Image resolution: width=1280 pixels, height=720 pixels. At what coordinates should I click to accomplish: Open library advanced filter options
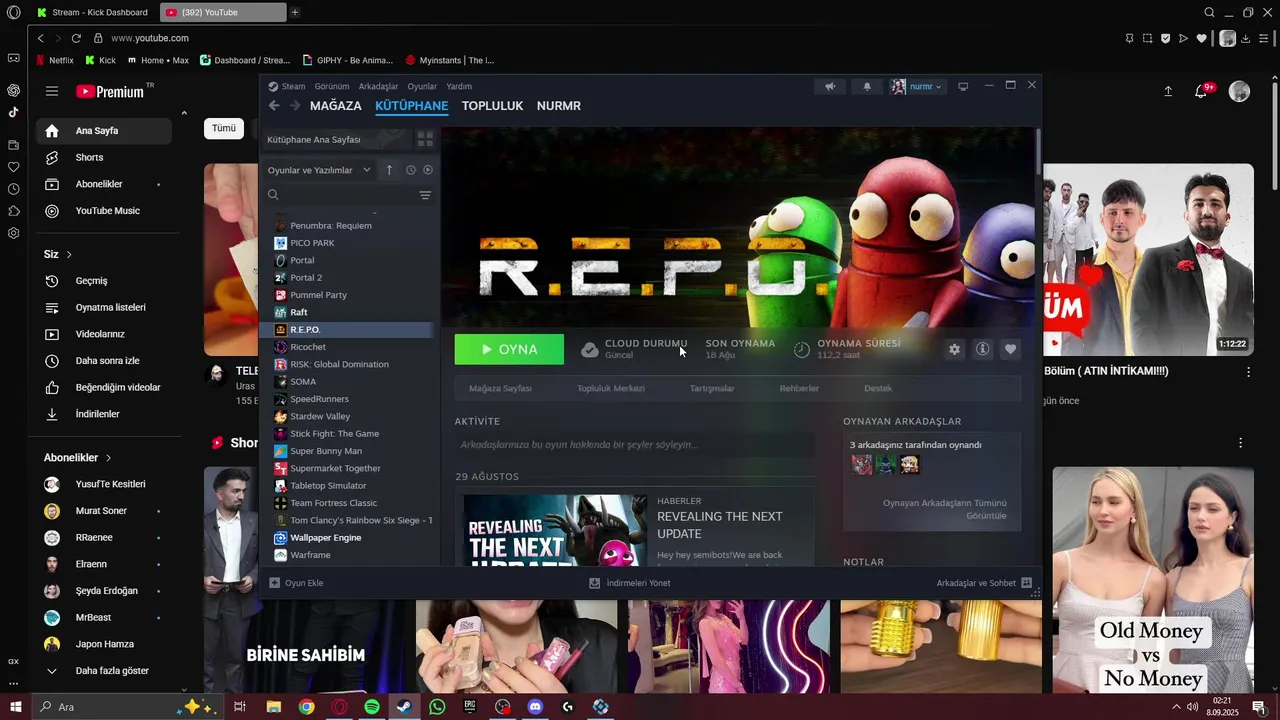coord(425,195)
